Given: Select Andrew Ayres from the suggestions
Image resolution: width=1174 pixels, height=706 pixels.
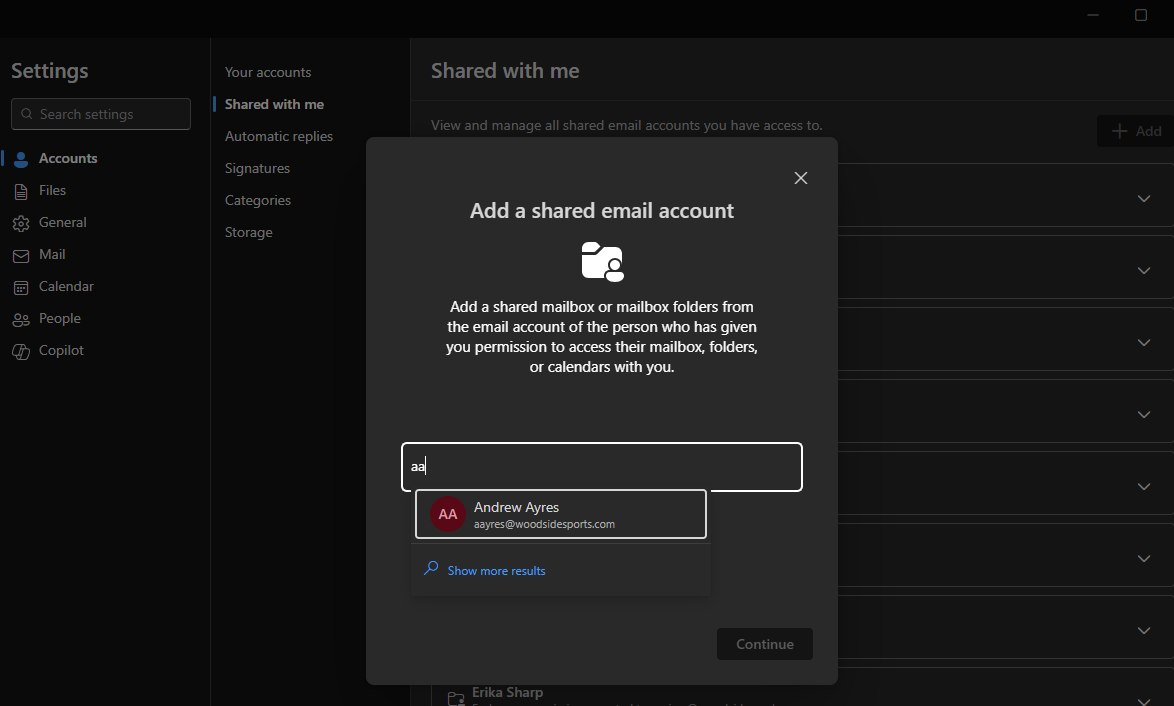Looking at the screenshot, I should pyautogui.click(x=560, y=514).
